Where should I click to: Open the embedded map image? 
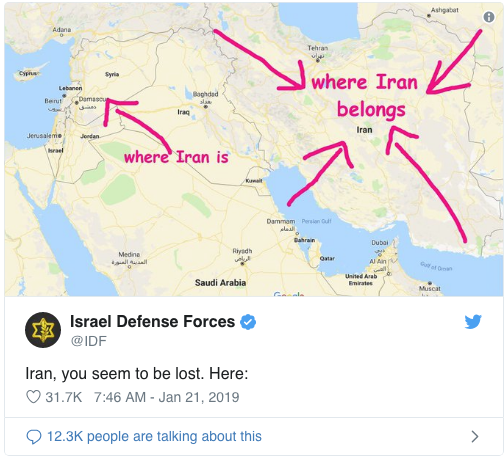tap(253, 149)
